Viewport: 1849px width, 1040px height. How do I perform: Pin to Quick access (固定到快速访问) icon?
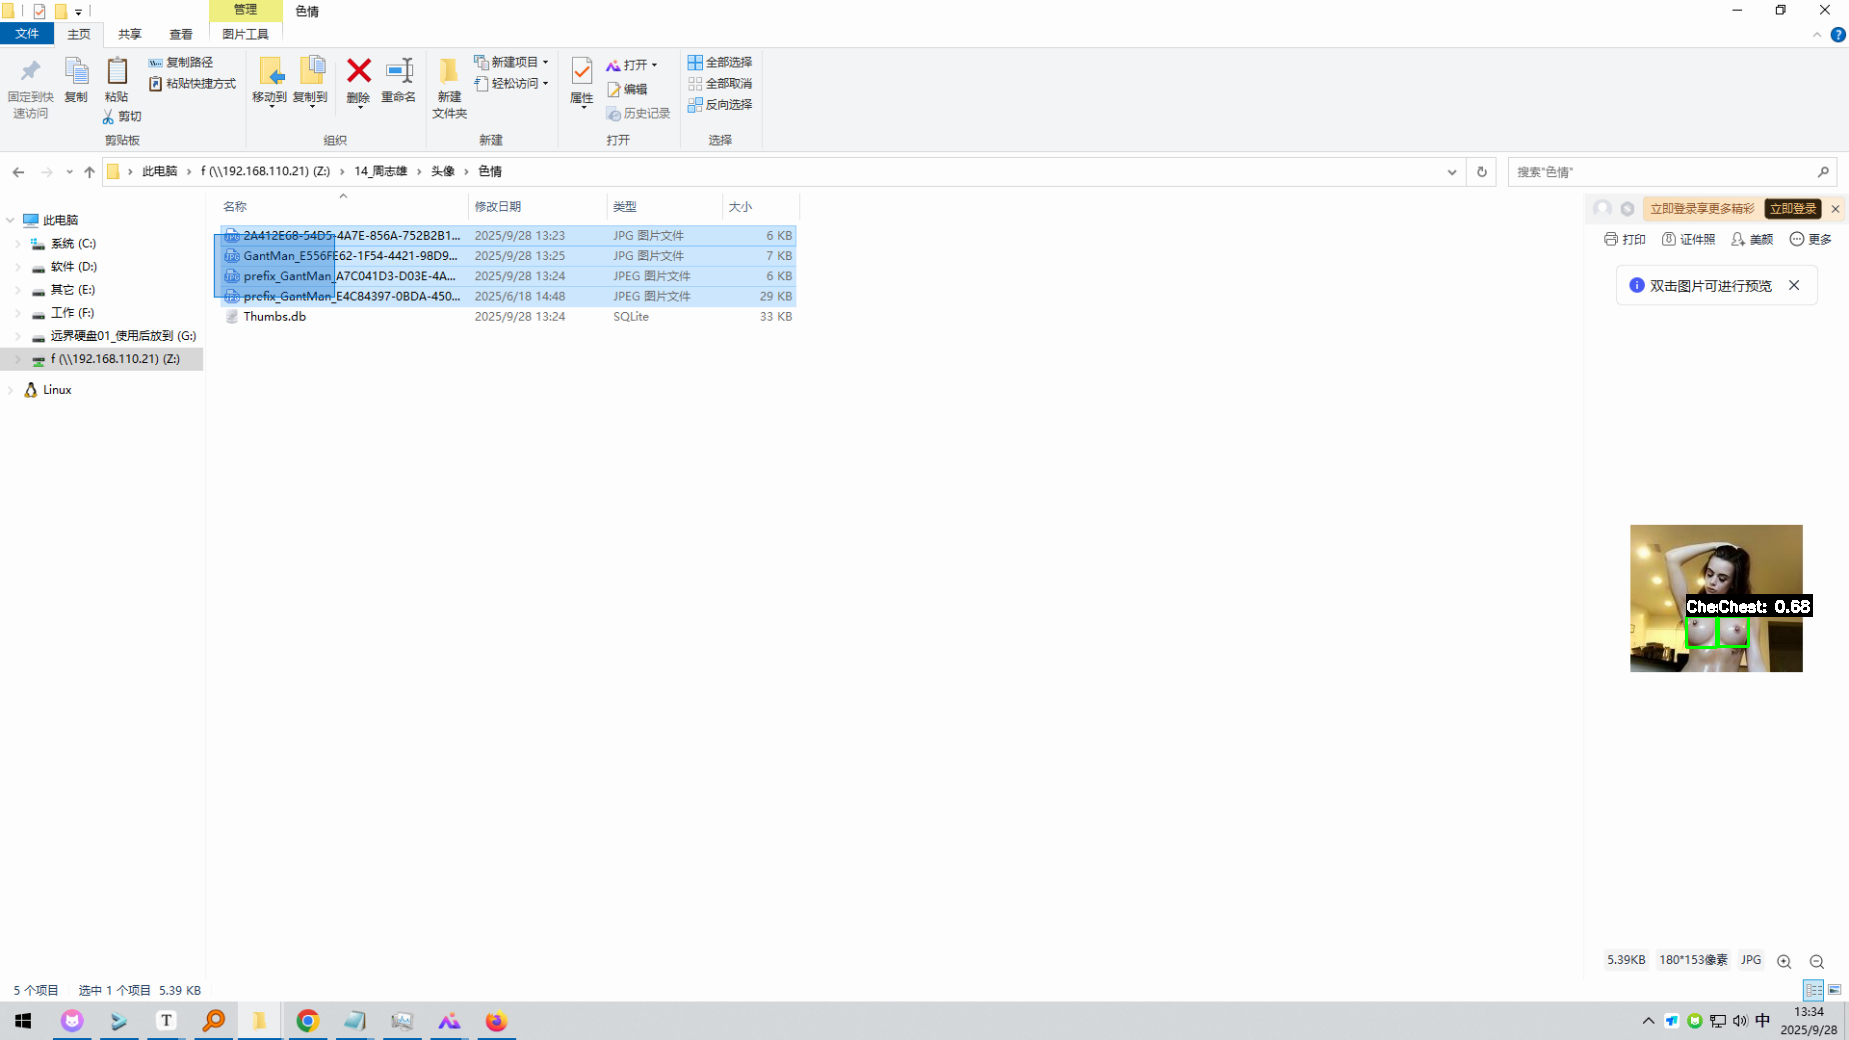pyautogui.click(x=30, y=71)
